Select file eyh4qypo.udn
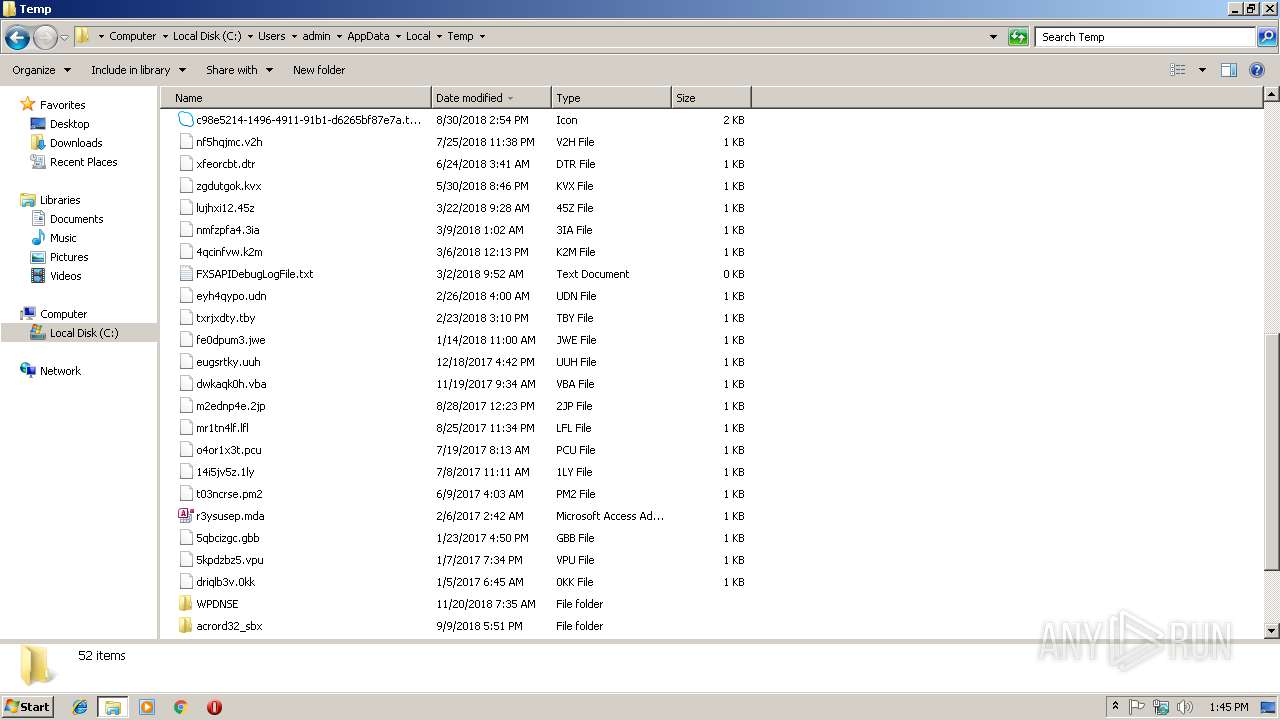Screen dimensions: 1280x720 (231, 296)
